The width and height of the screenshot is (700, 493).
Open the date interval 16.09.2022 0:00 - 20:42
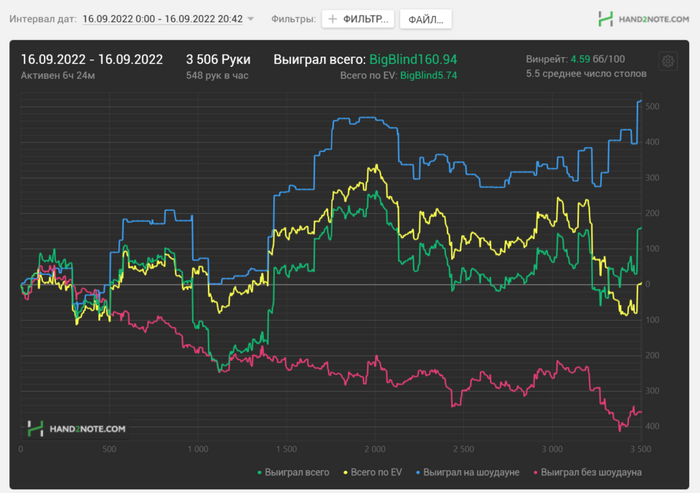(162, 19)
